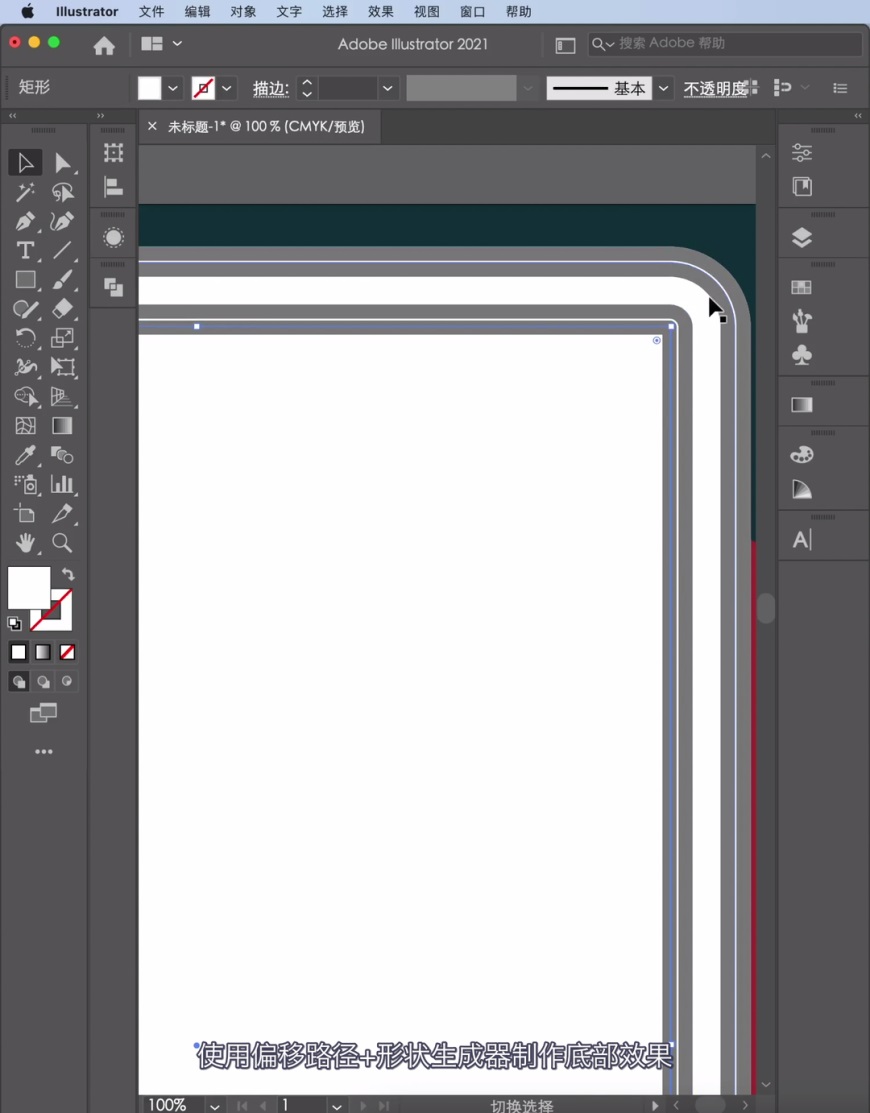Click 不透明度 opacity link
This screenshot has width=870, height=1113.
(715, 89)
